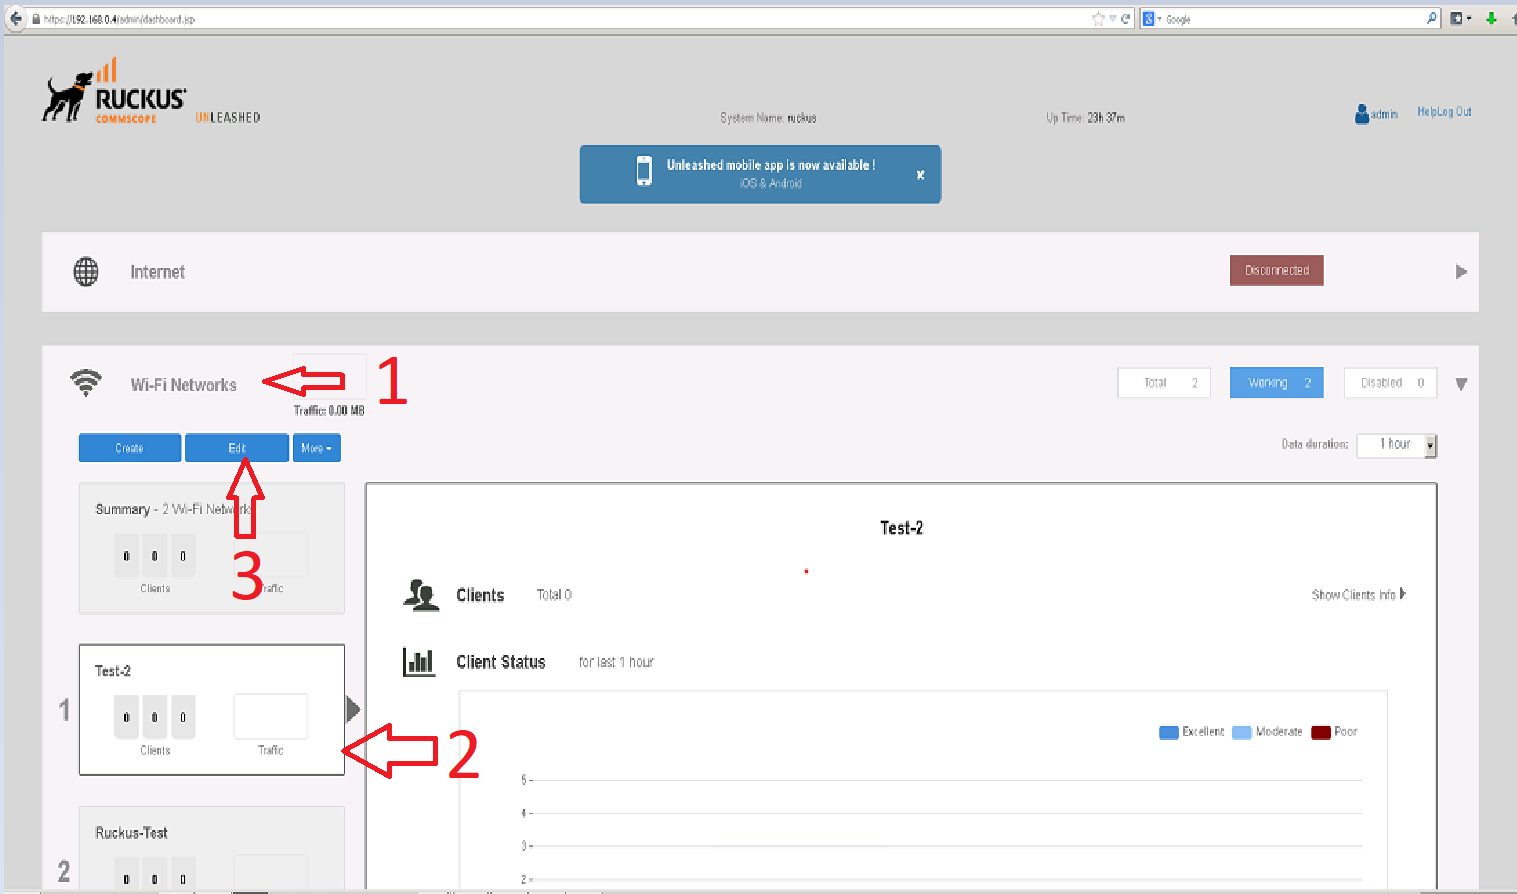Click the admin account link

(x=1384, y=115)
